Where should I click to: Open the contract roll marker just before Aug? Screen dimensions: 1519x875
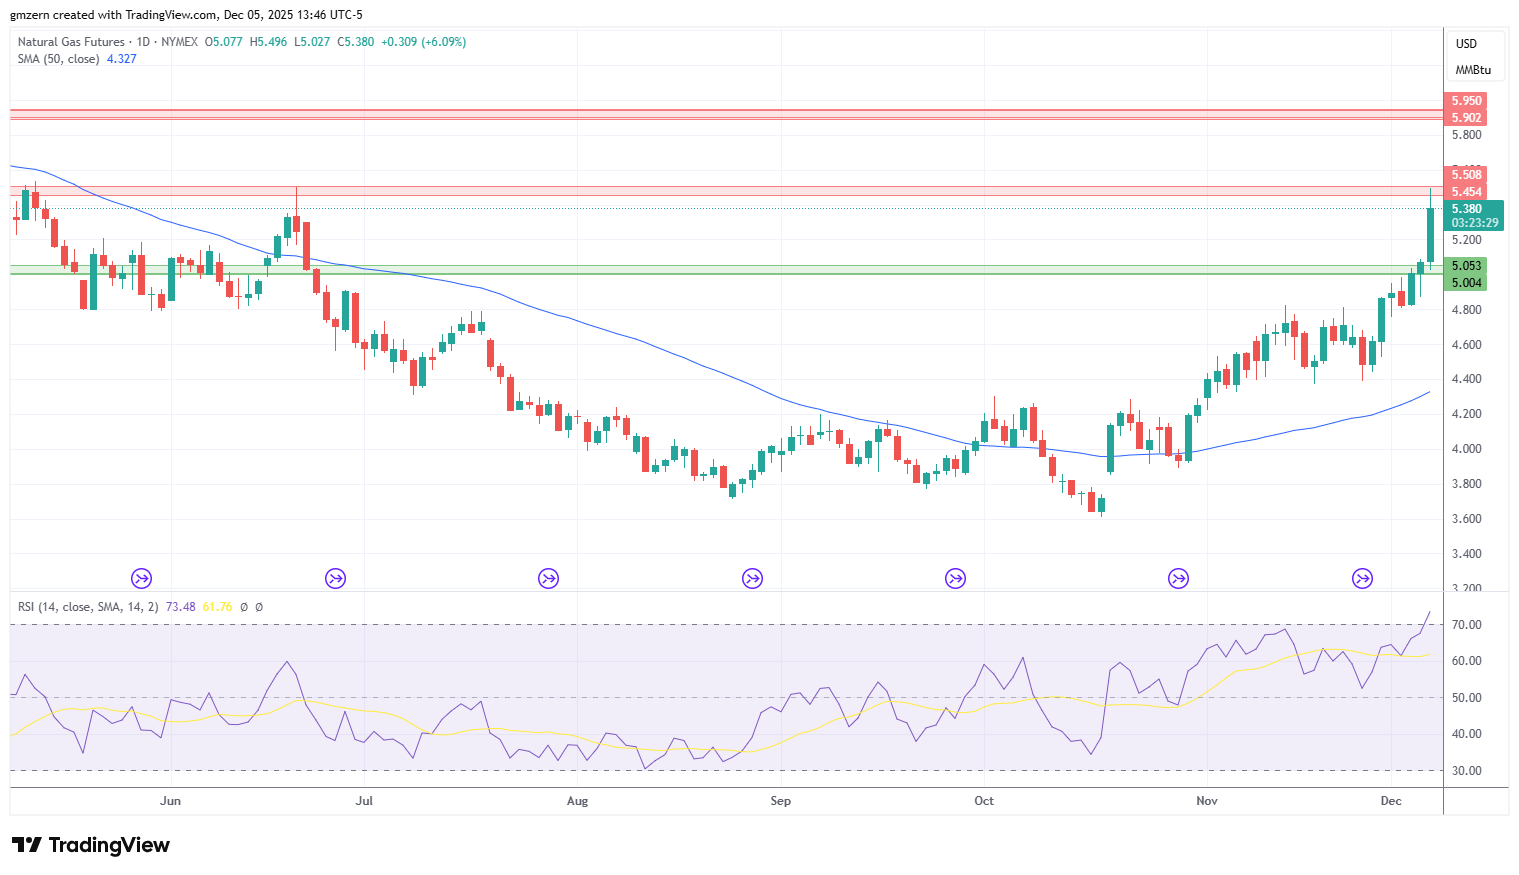click(x=548, y=578)
